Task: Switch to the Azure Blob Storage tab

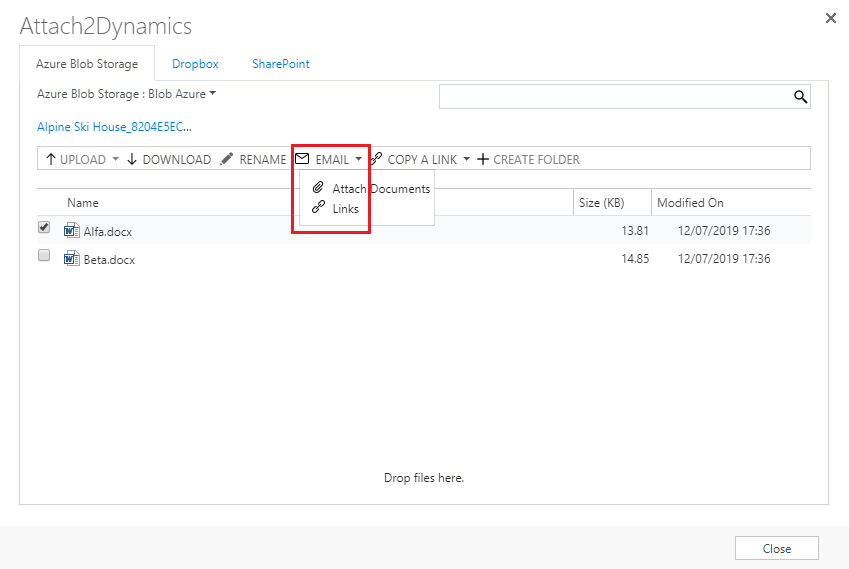Action: [x=87, y=64]
